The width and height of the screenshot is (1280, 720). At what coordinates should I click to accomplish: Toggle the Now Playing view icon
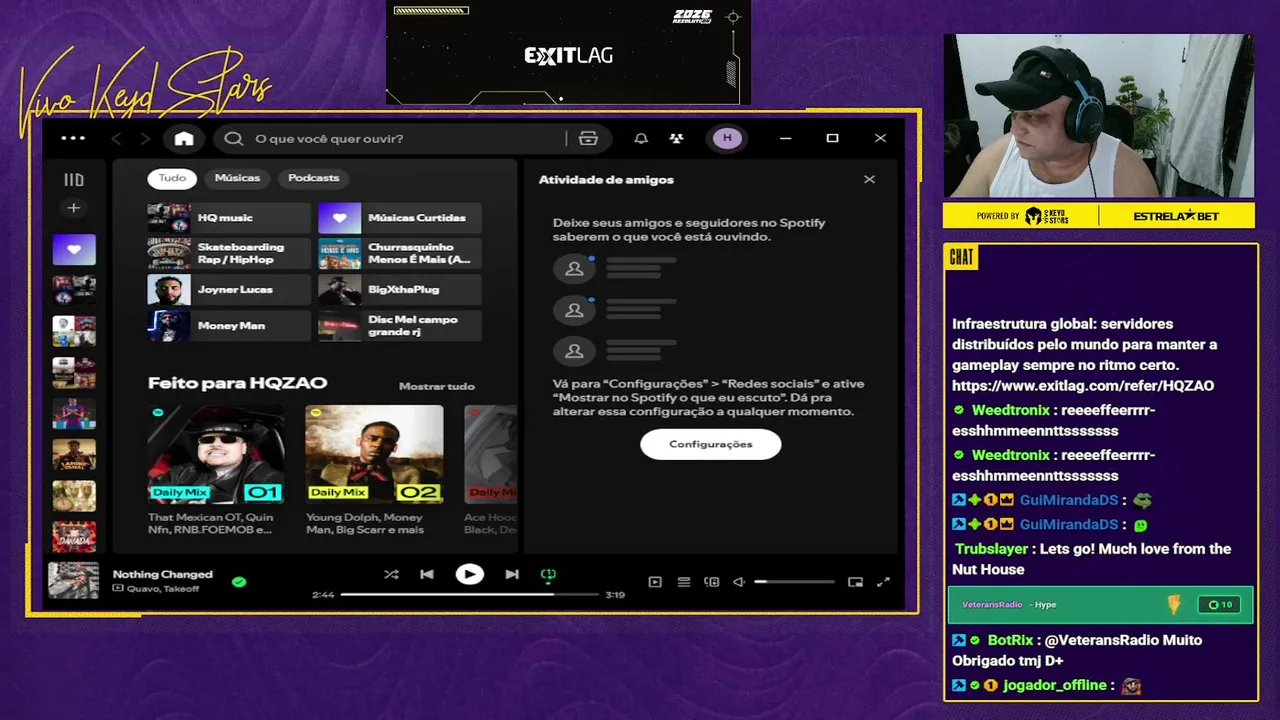tap(655, 582)
